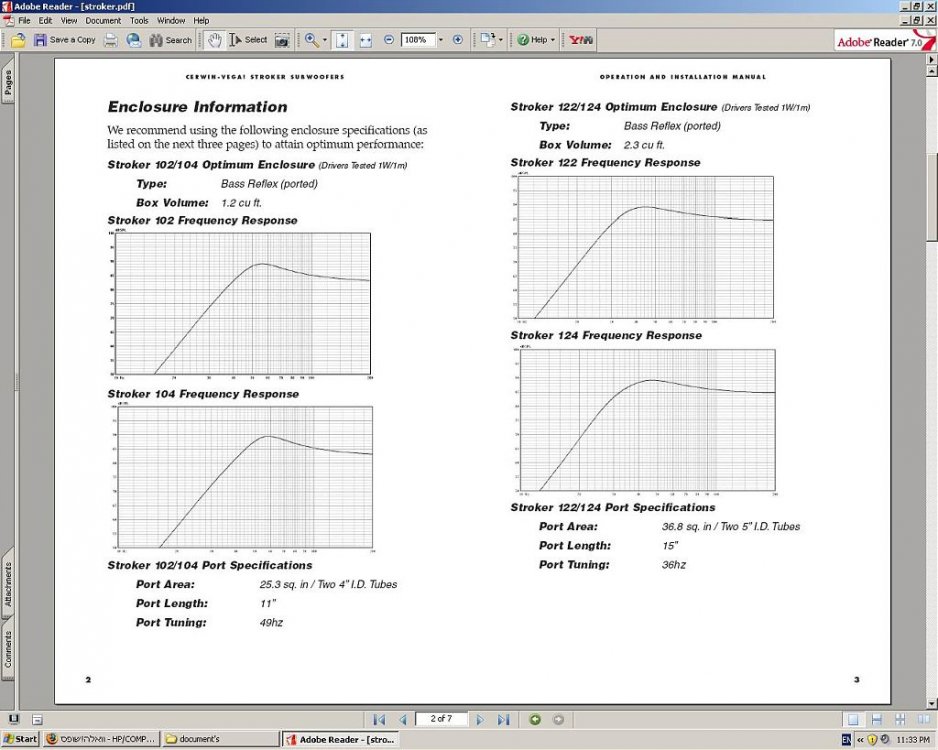Image resolution: width=938 pixels, height=750 pixels.
Task: Open the View menu
Action: click(69, 20)
